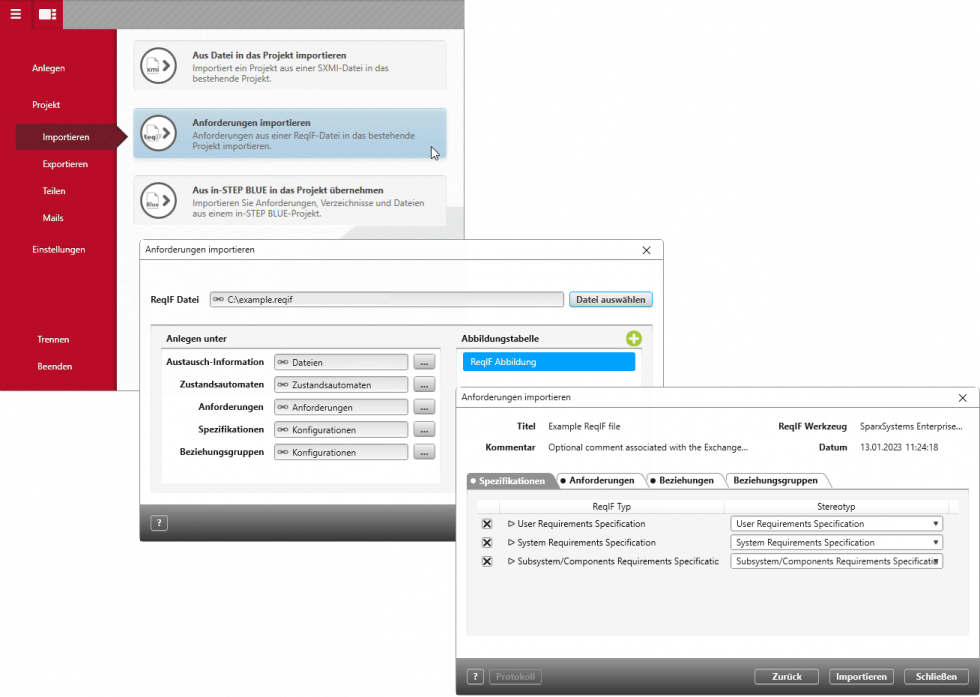Click the xmi file icon beside SXMI import
Viewport: 980px width, 697px height.
(x=158, y=65)
